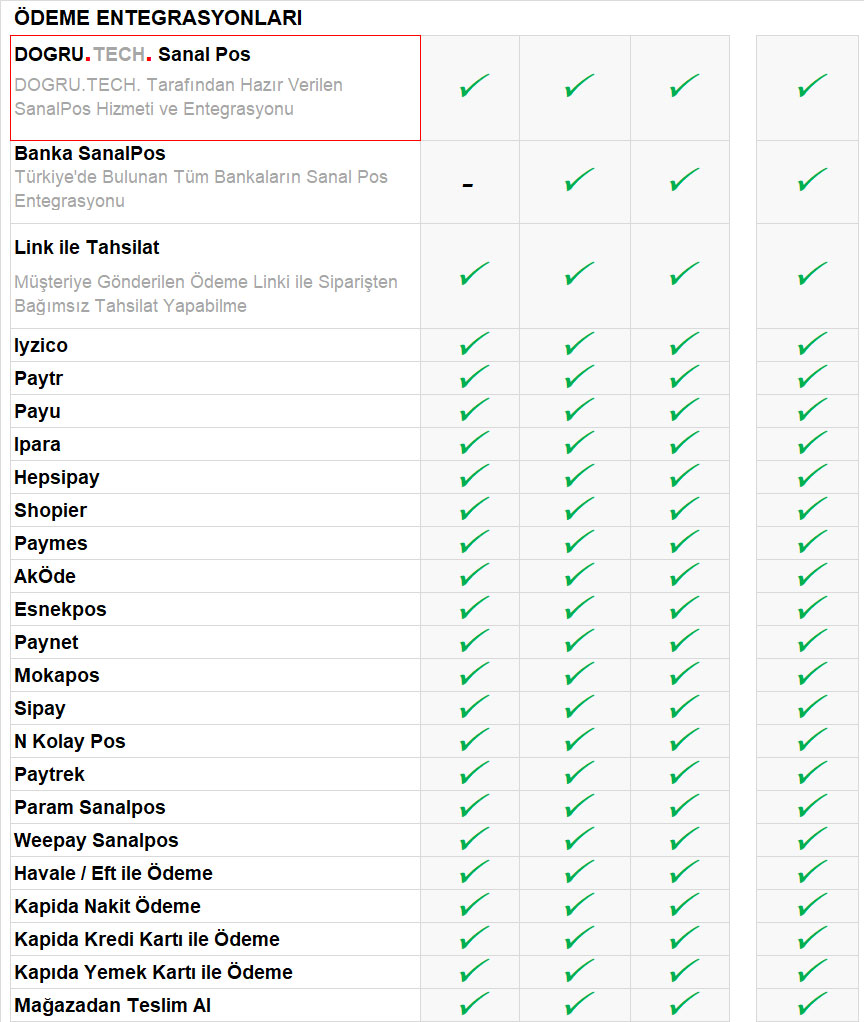Click the N Kolay Pos row label
Viewport: 864px width, 1022px height.
[x=70, y=741]
